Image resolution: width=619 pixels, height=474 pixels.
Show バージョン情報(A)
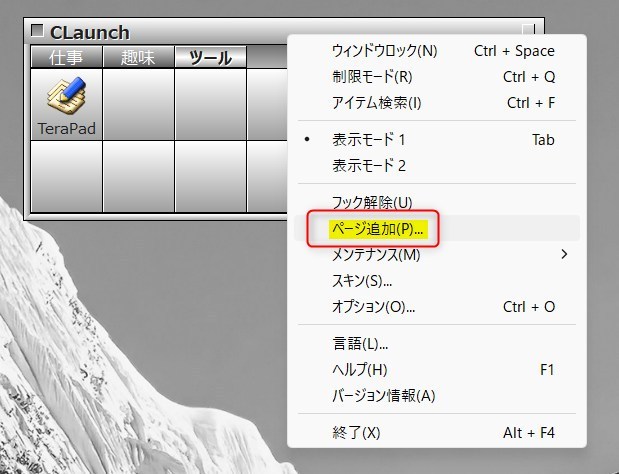[x=437, y=395]
